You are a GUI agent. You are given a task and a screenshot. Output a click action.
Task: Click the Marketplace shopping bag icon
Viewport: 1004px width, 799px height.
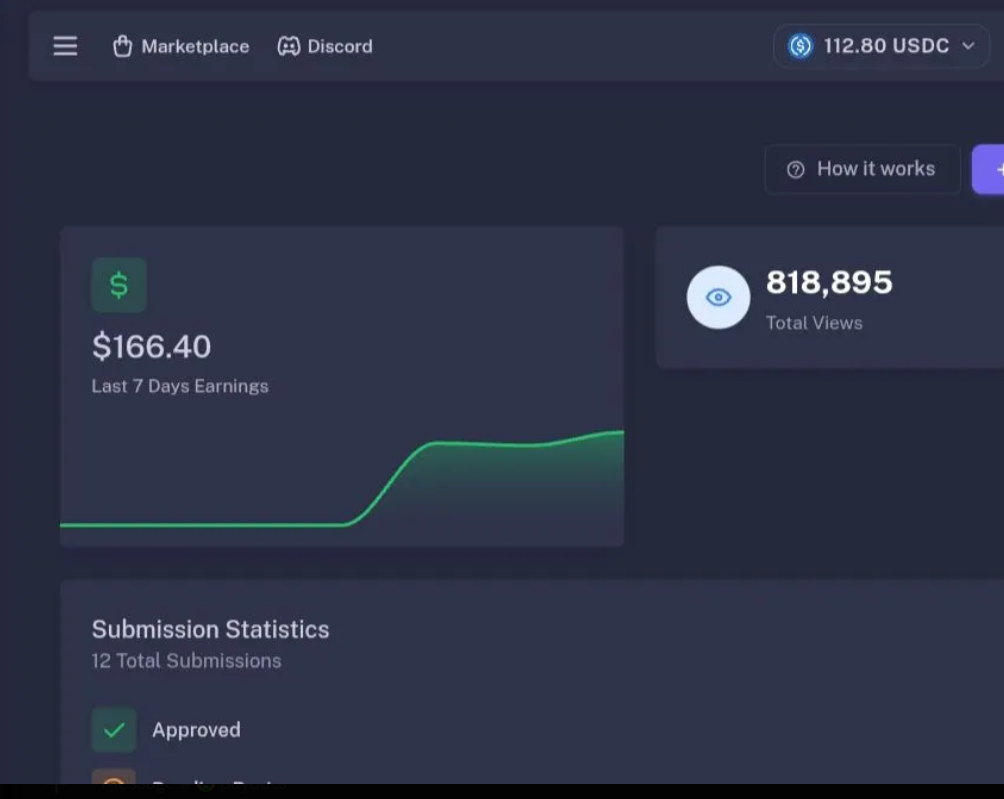(122, 46)
